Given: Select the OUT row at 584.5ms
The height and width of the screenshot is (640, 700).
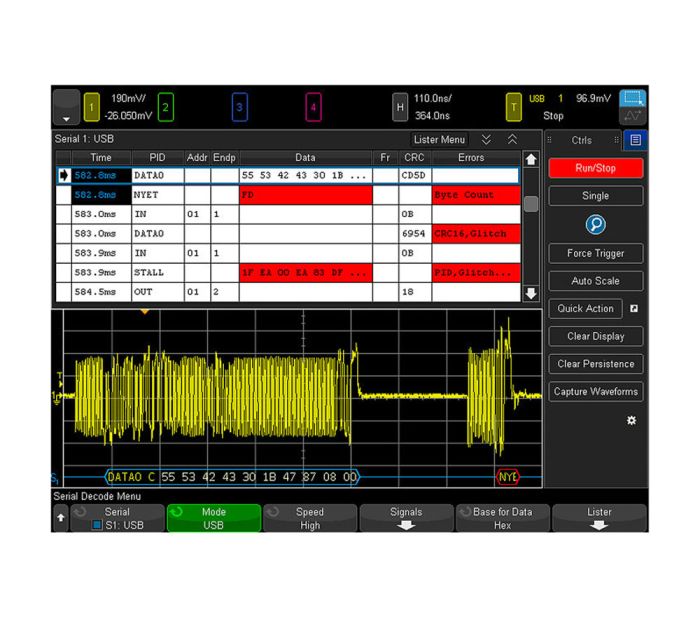Looking at the screenshot, I should 288,292.
